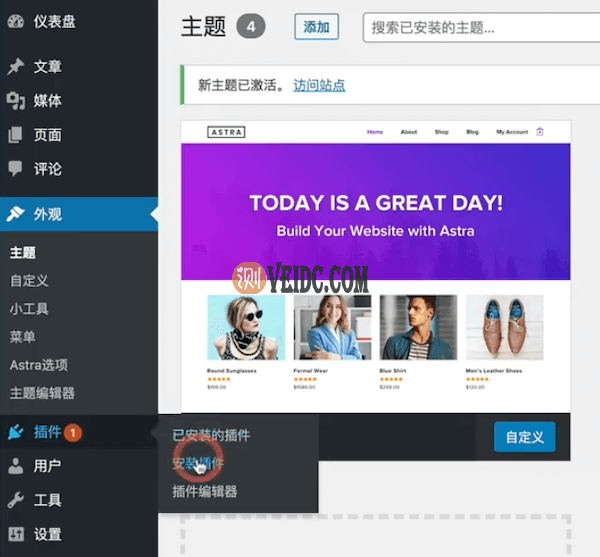This screenshot has height=557, width=600.
Task: Click the Comments speech bubble icon
Action: (x=15, y=168)
